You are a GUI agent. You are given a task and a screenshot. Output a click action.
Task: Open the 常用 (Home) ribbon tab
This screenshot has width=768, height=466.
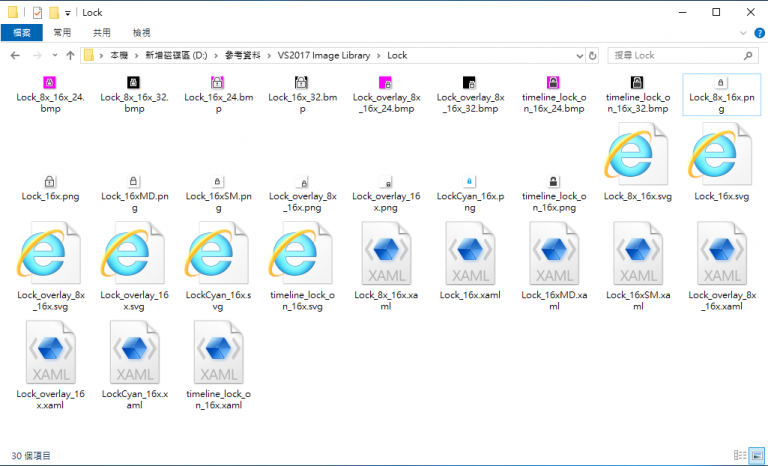pos(62,33)
